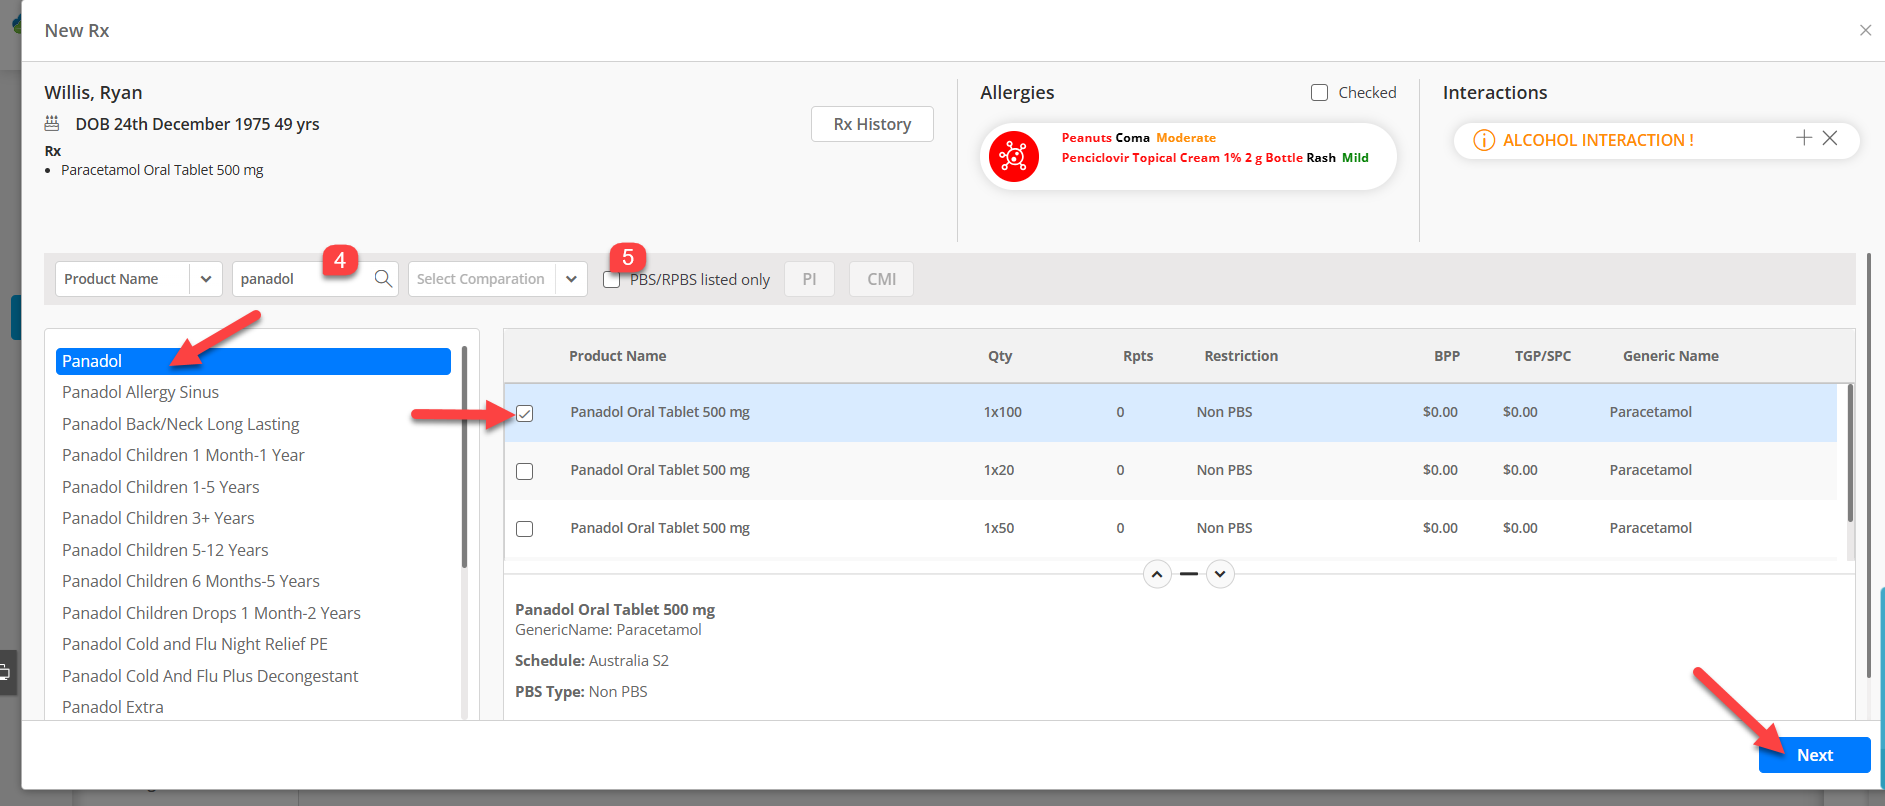Click the product table vertical scrollbar
The width and height of the screenshot is (1885, 806).
(1850, 453)
